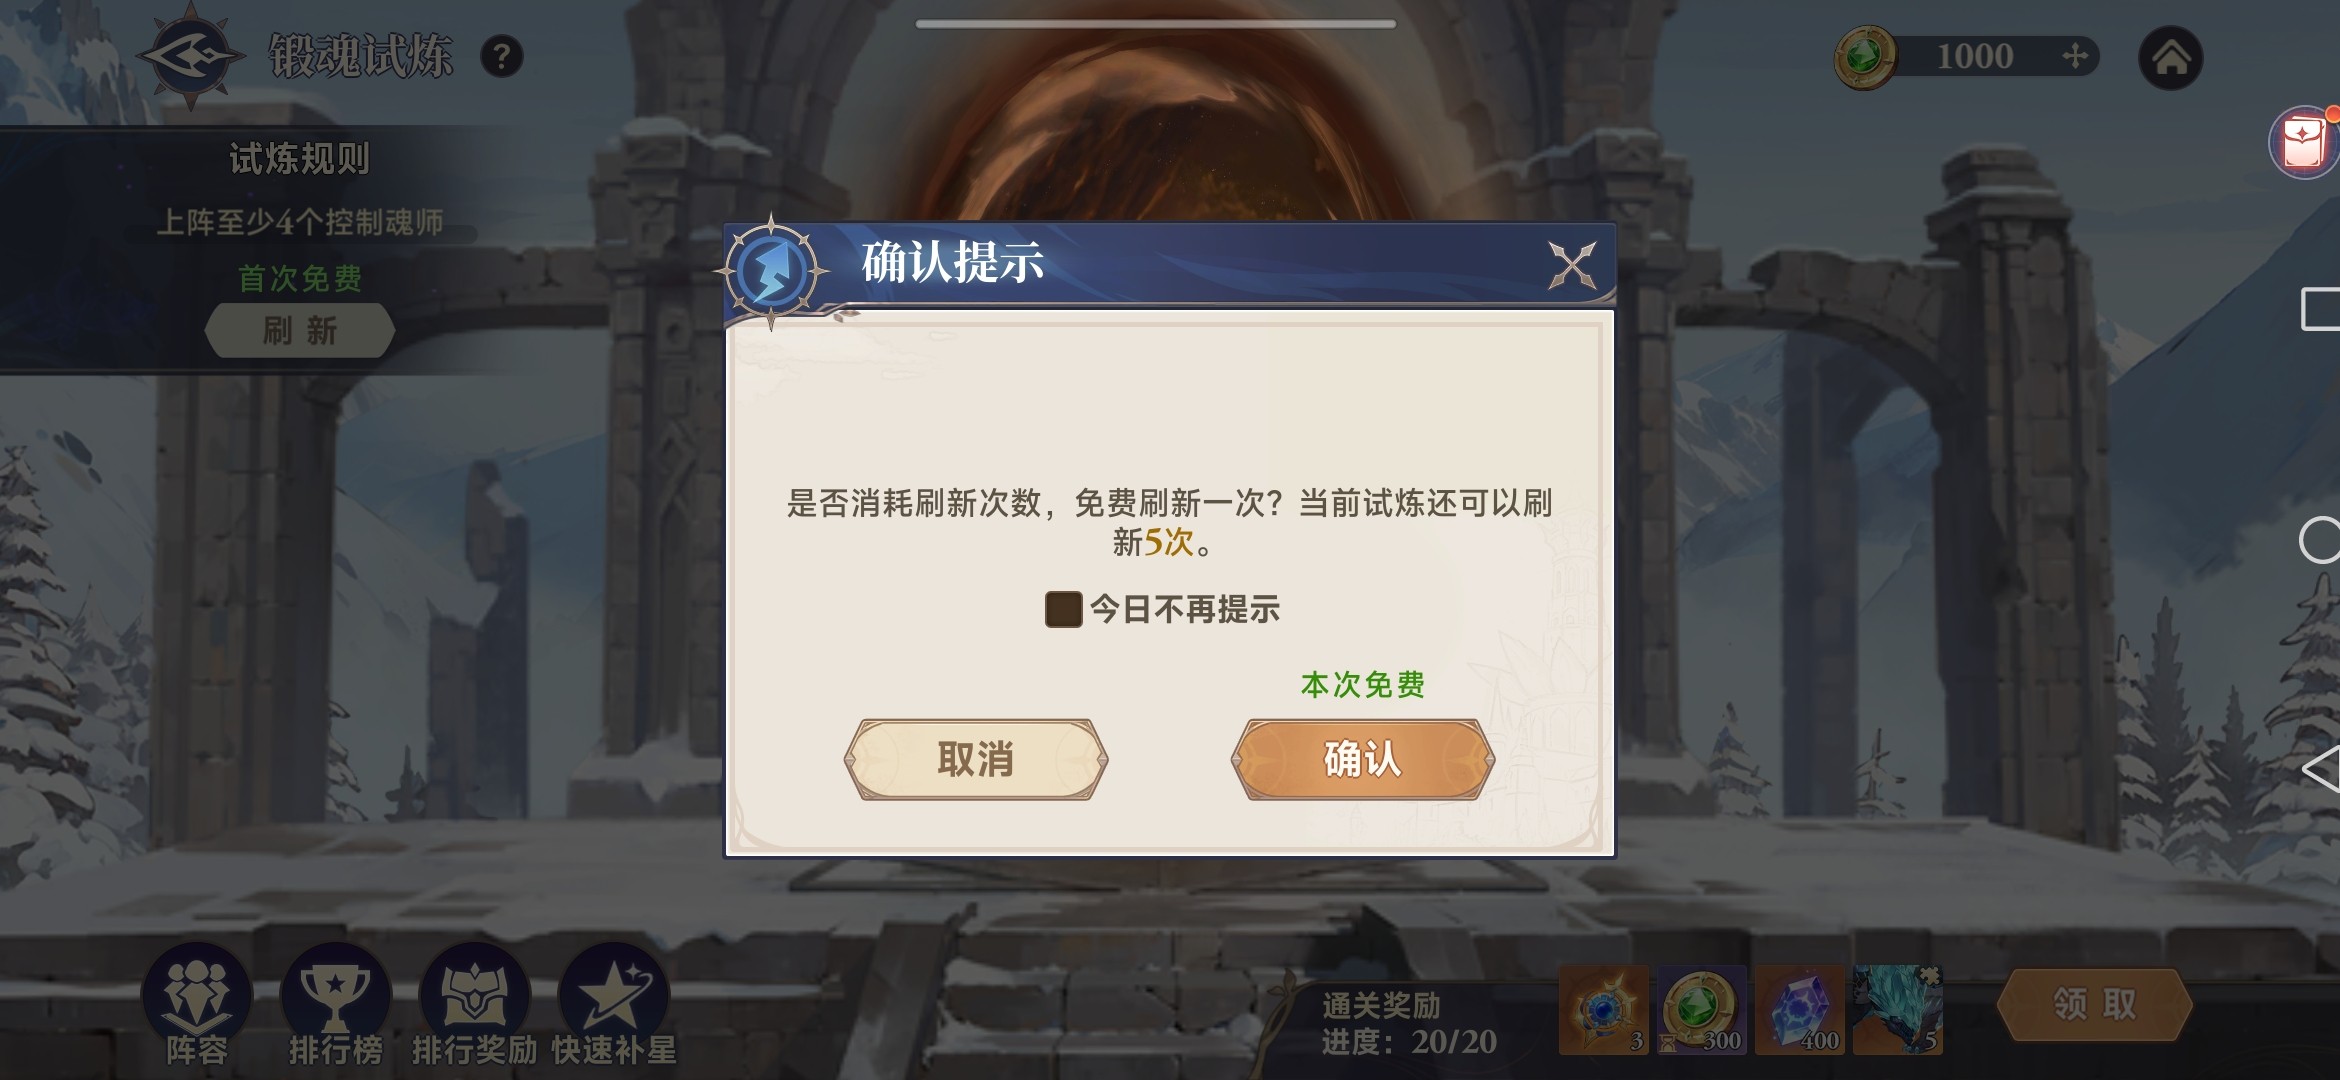Screen dimensions: 2340x1080
Task: Select the crystal reward labeled 400
Action: (1800, 1010)
